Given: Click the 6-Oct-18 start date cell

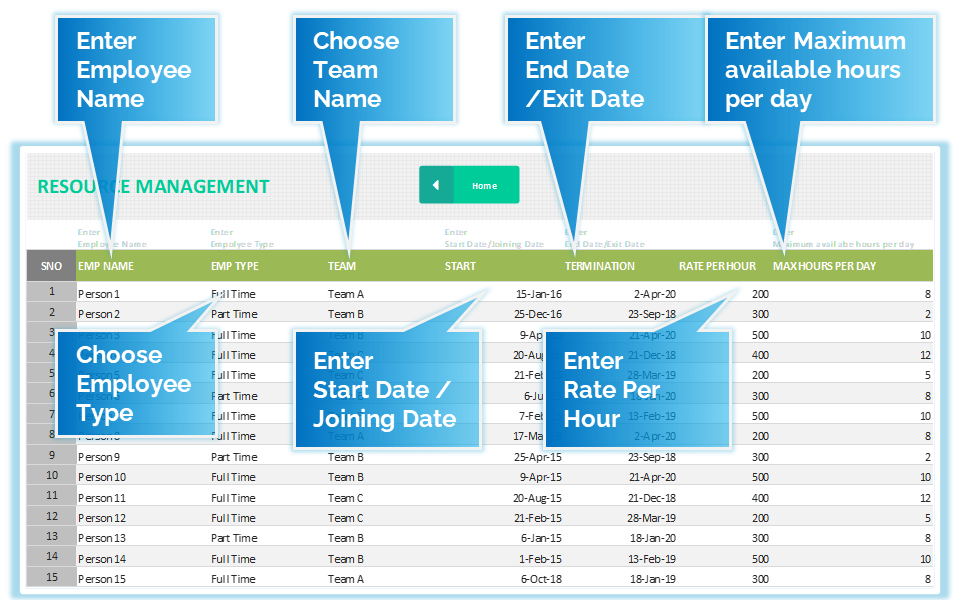Looking at the screenshot, I should pyautogui.click(x=541, y=579).
